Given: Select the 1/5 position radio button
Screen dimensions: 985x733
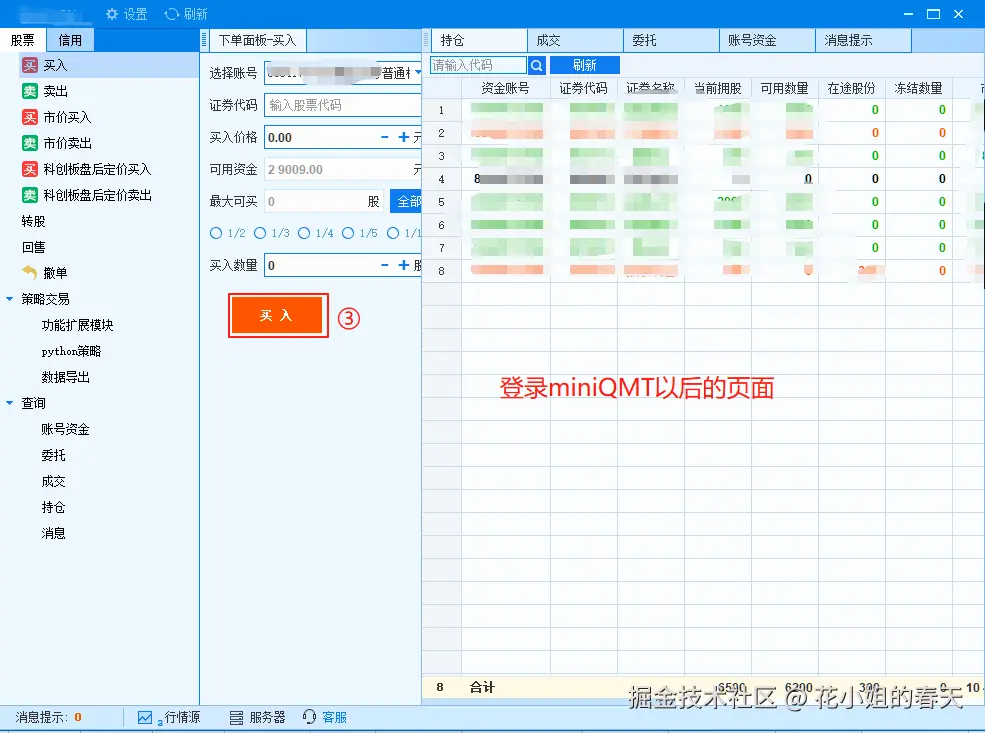Looking at the screenshot, I should tap(348, 233).
